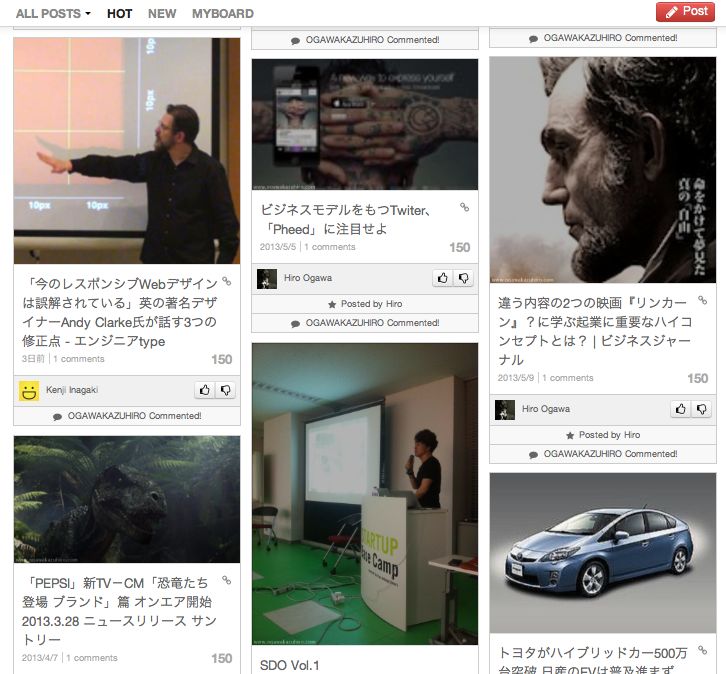Dislike the Pheed post by Hiro Ogawa
This screenshot has height=674, width=726.
click(463, 277)
